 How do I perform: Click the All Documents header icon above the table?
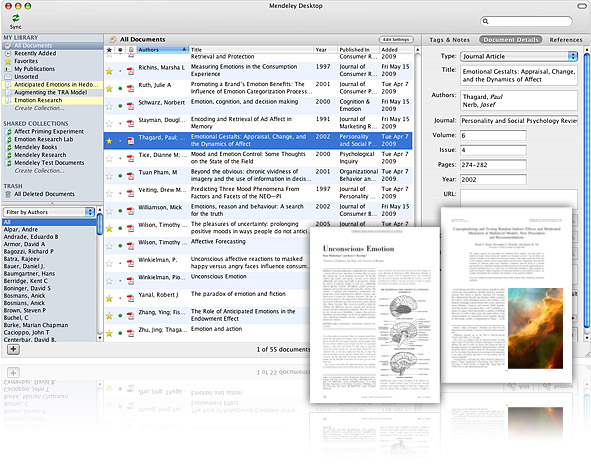112,39
